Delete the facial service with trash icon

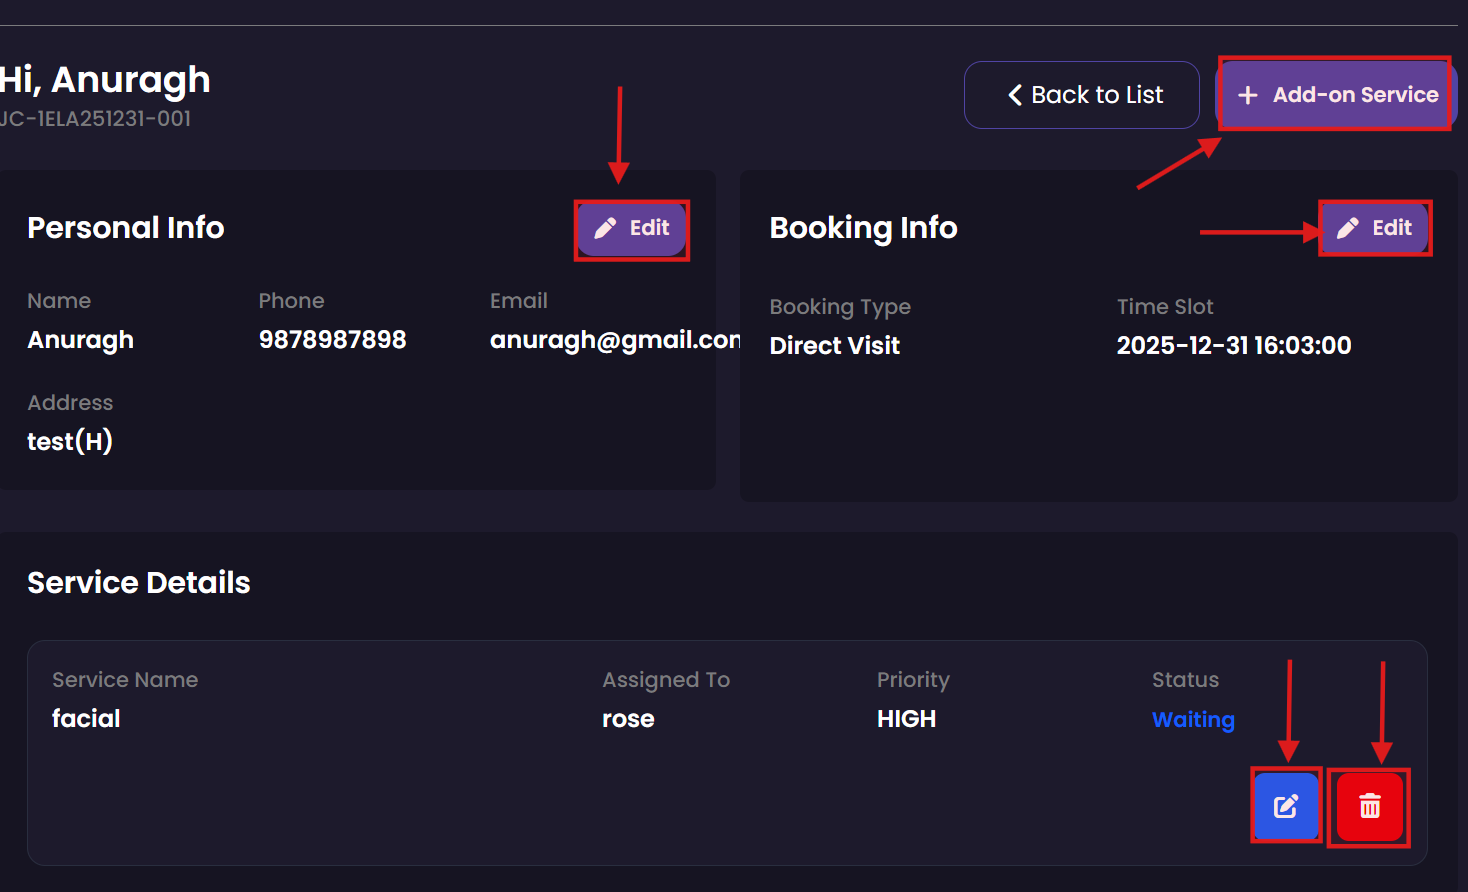tap(1369, 806)
